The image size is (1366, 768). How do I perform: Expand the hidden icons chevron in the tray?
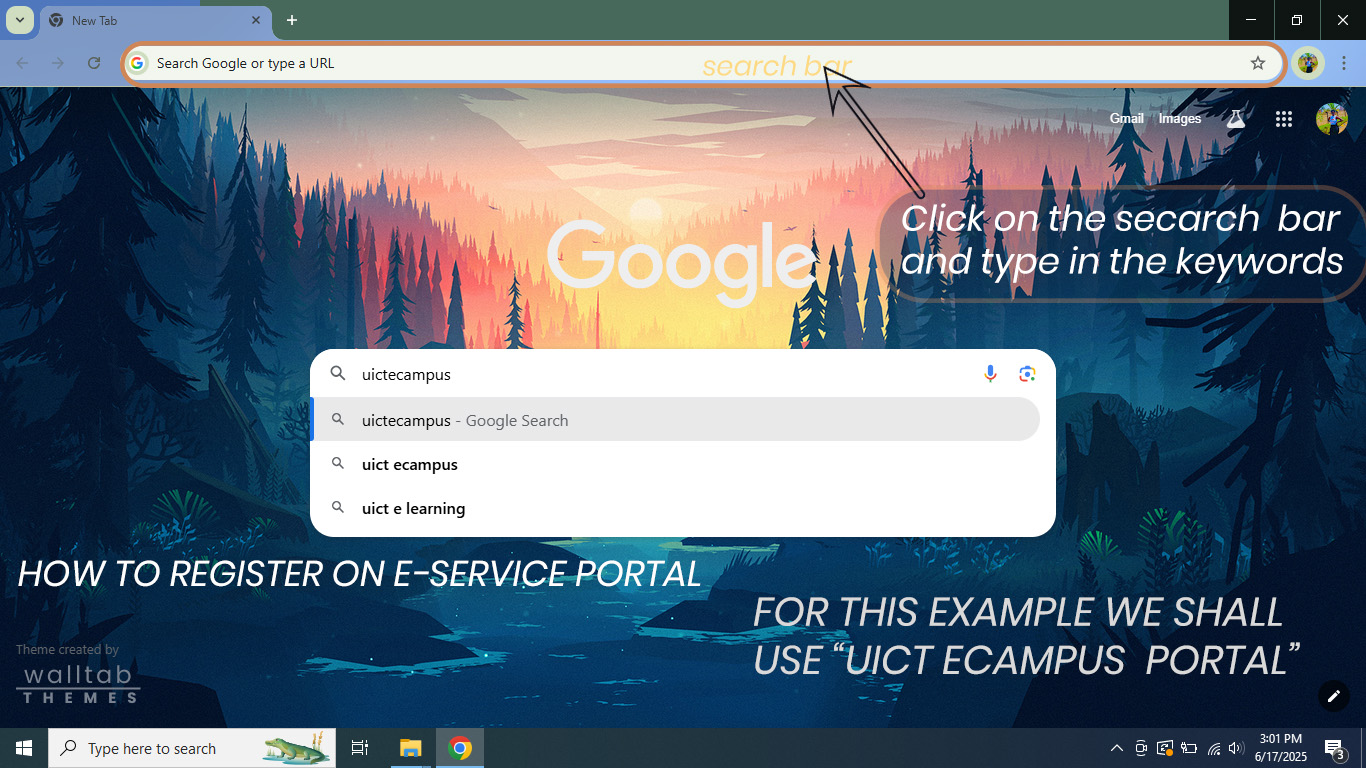pyautogui.click(x=1116, y=748)
